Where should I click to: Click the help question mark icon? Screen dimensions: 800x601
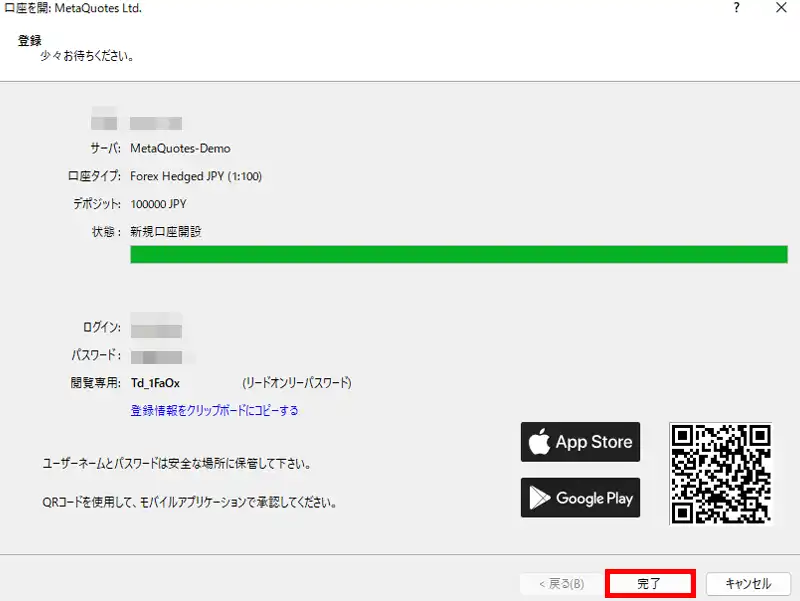[x=736, y=8]
